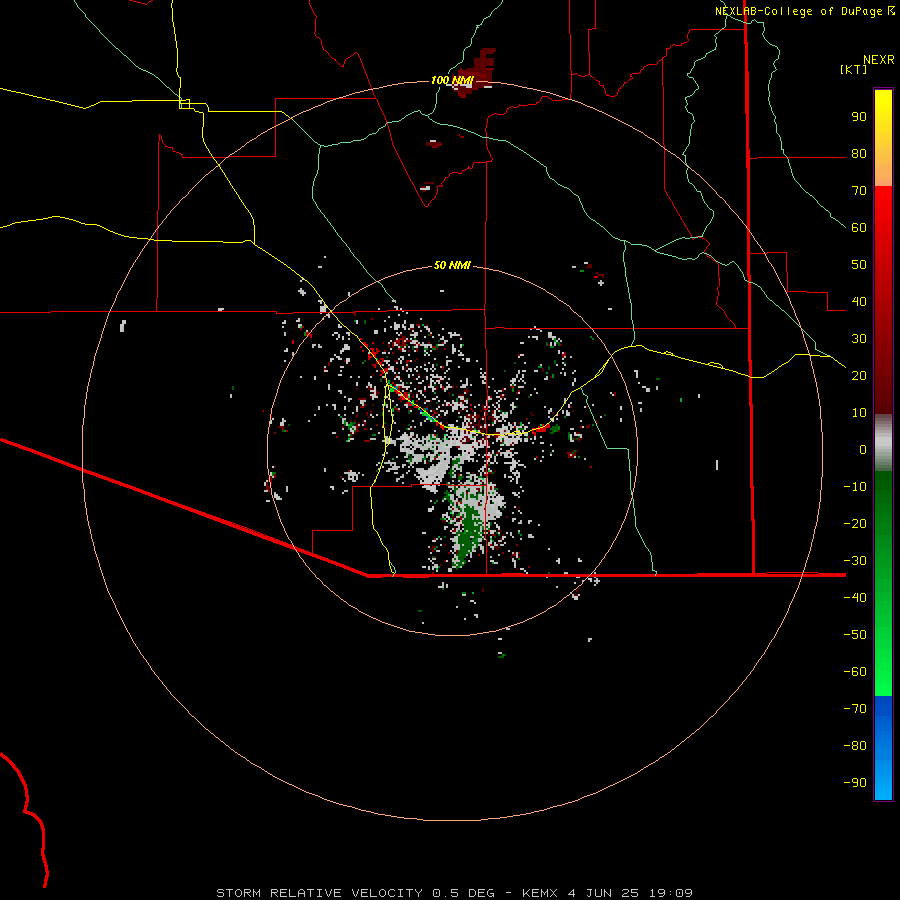Click the positive 90 value on the velocity scale
900x900 pixels.
click(x=859, y=117)
